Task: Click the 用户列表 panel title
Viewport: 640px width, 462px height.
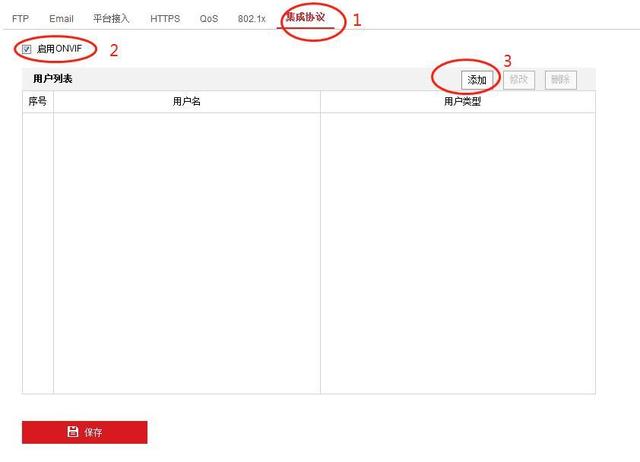Action: point(53,79)
